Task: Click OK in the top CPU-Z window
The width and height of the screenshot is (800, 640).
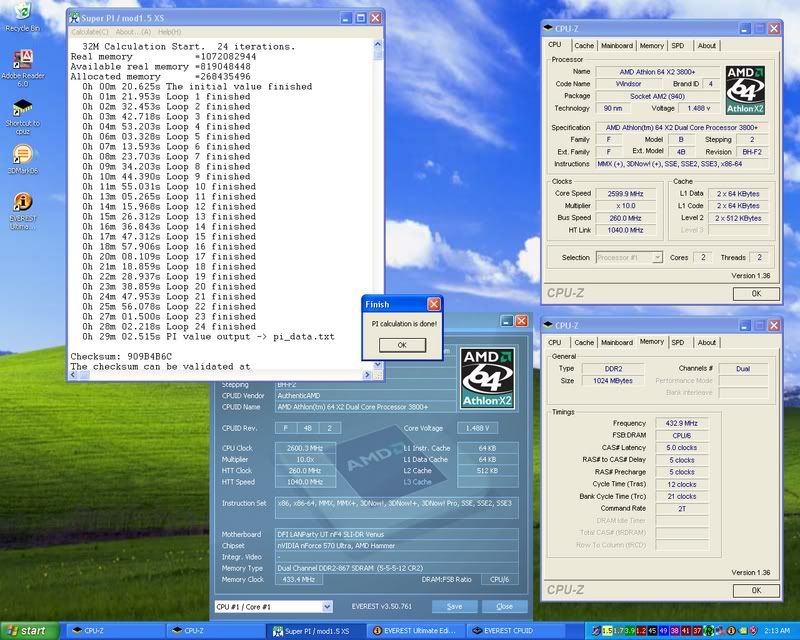Action: click(756, 293)
